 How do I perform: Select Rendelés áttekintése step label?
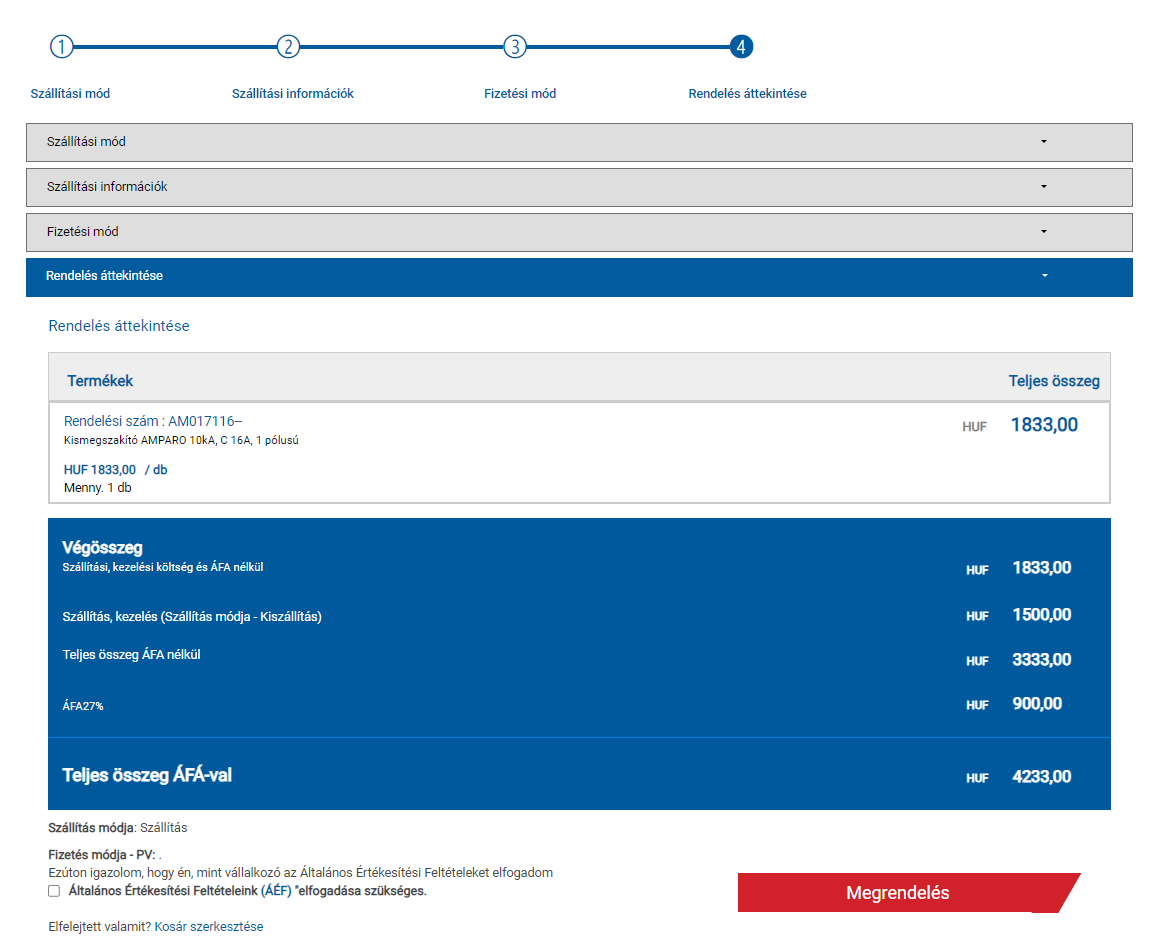(747, 94)
